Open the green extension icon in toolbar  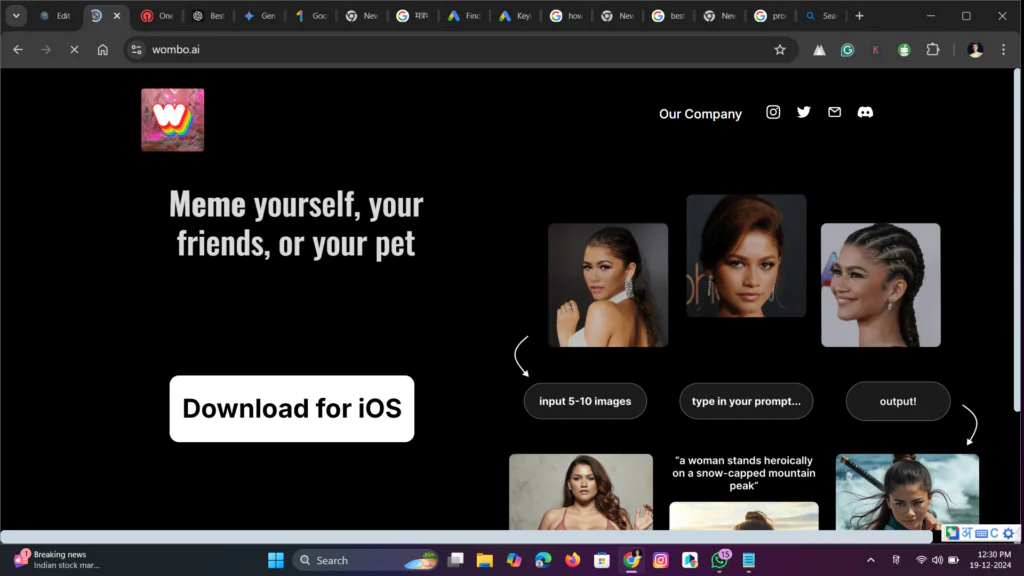click(904, 50)
